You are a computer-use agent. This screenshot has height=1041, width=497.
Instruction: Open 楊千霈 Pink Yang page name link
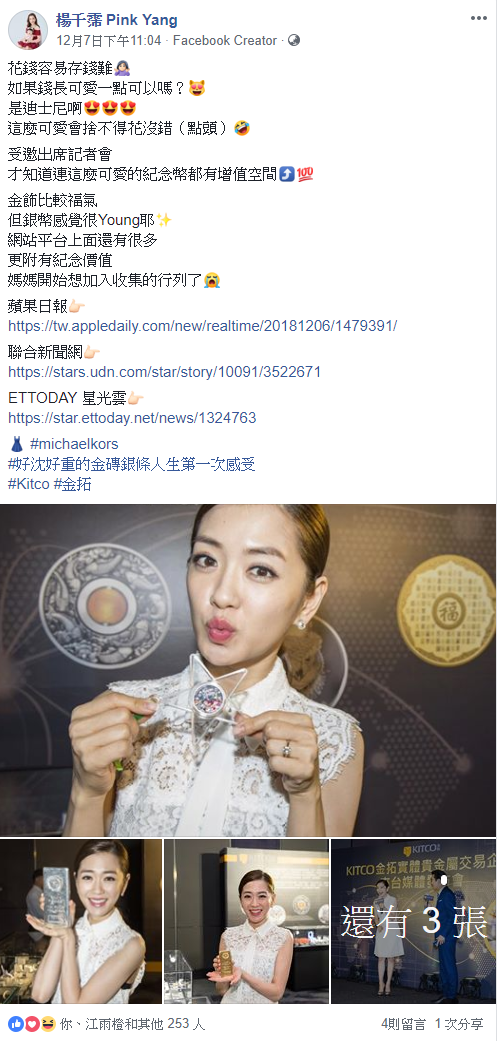point(117,20)
